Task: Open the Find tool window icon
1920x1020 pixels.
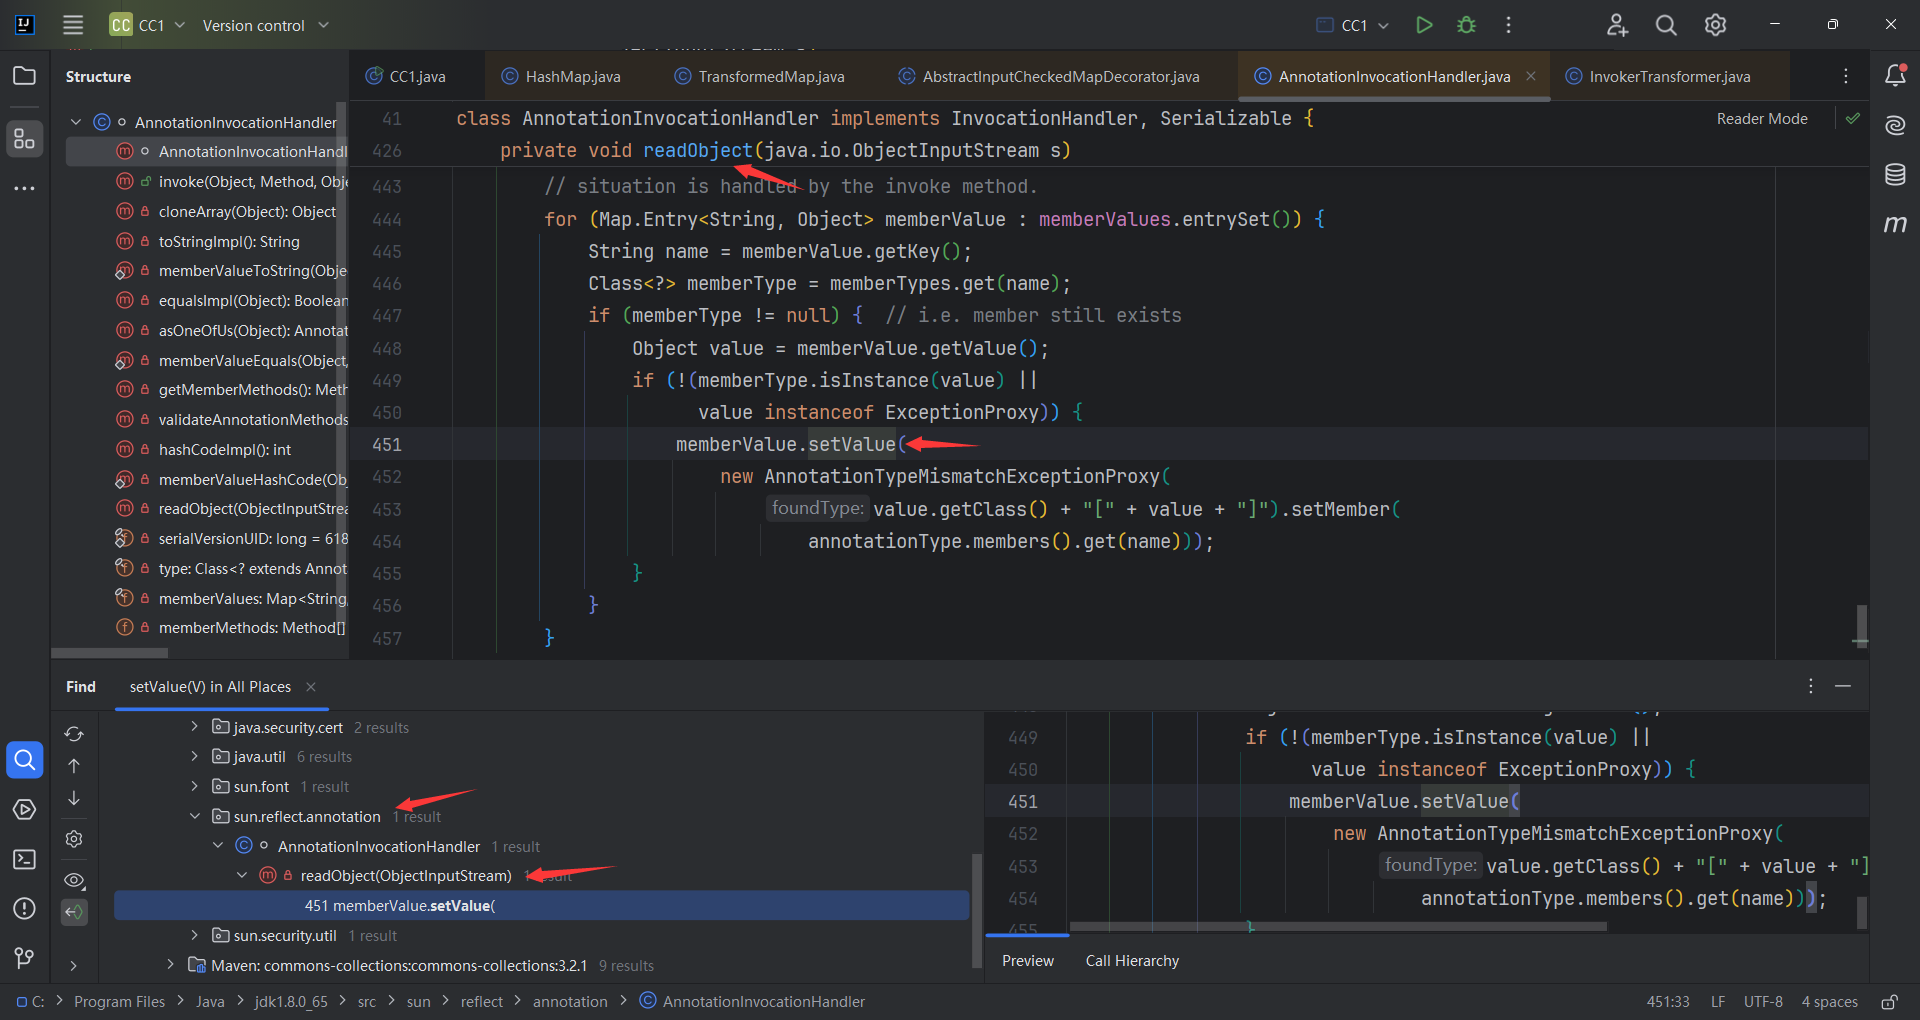Action: 25,760
